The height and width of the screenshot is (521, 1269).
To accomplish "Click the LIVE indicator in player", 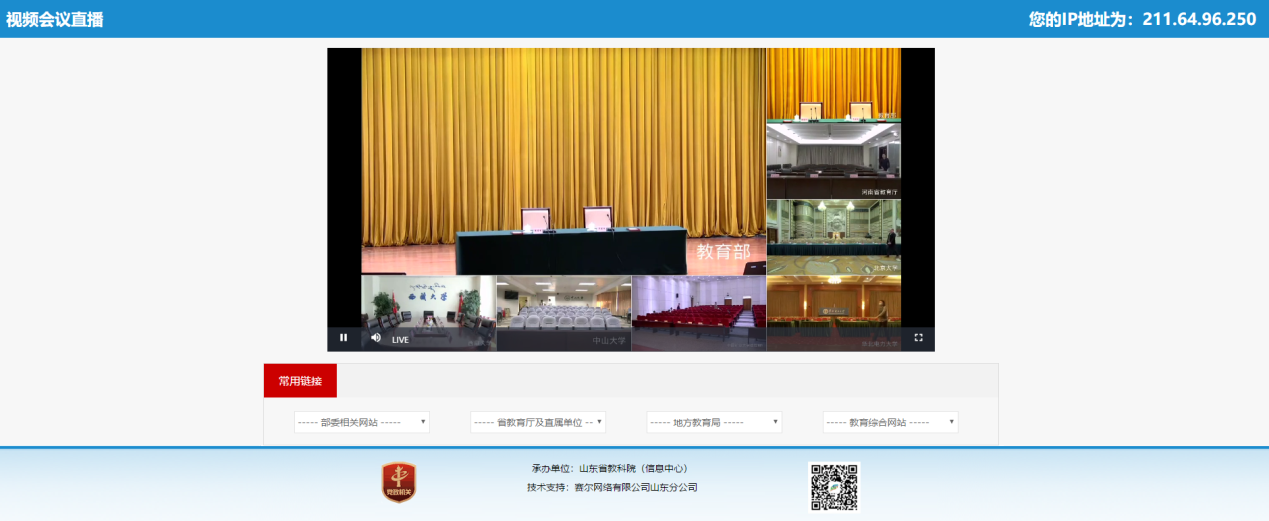I will 400,340.
